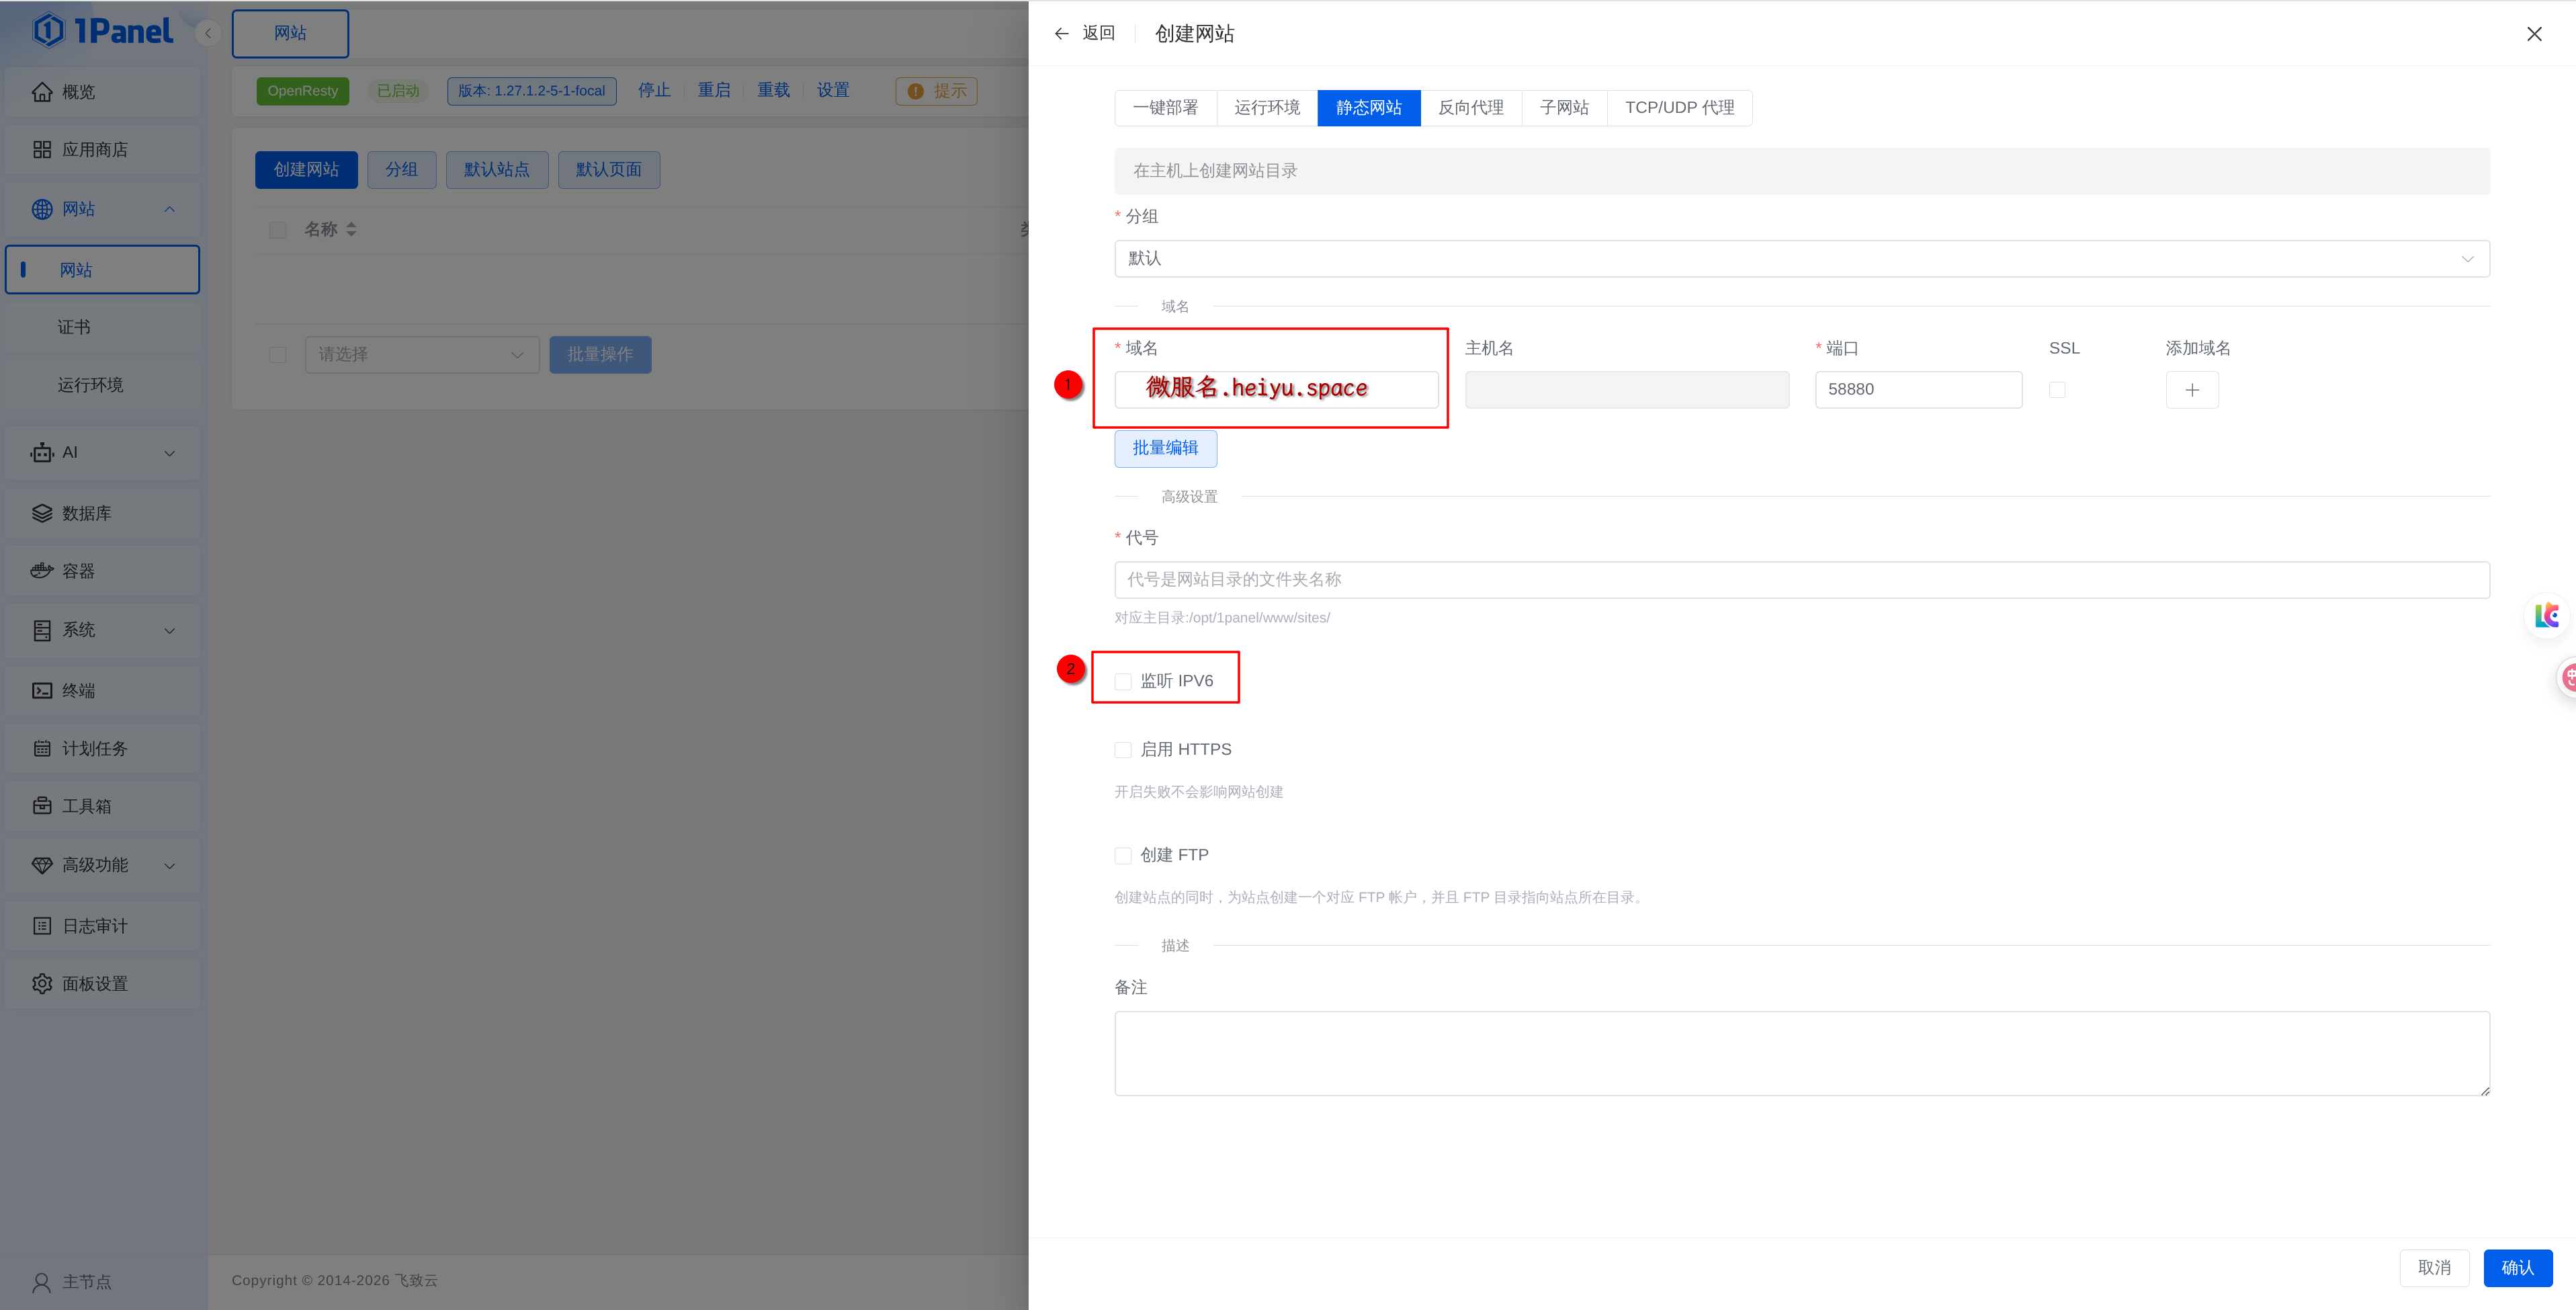Expand the AI sidebar submenu
This screenshot has width=2576, height=1310.
click(170, 453)
